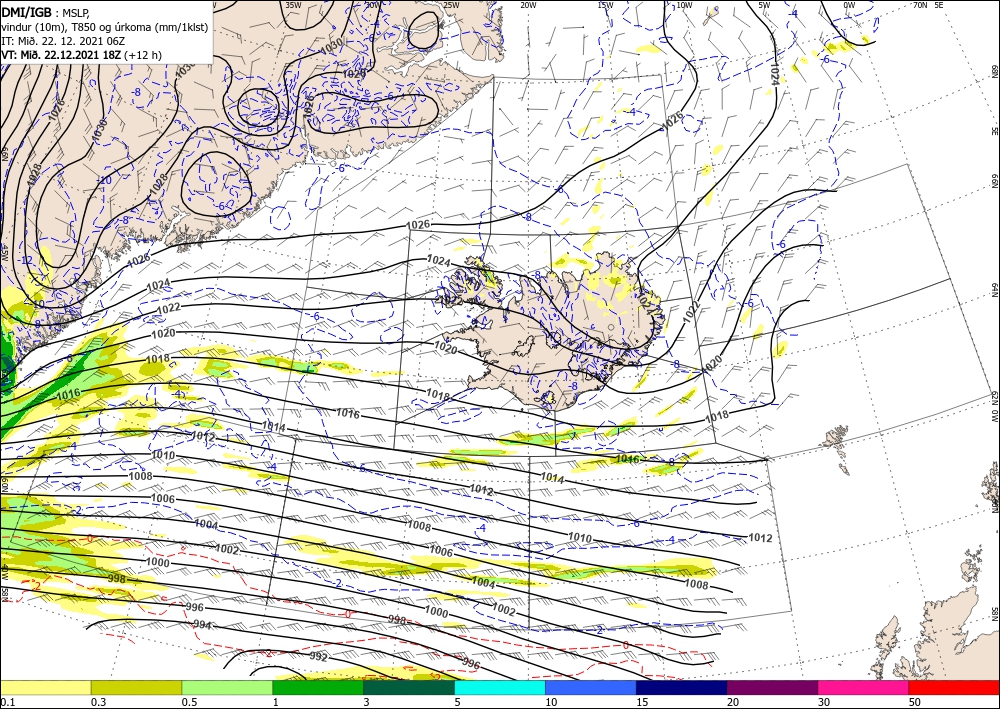Click the '0.1' legend scale value
The height and width of the screenshot is (709, 1000).
(x=8, y=702)
